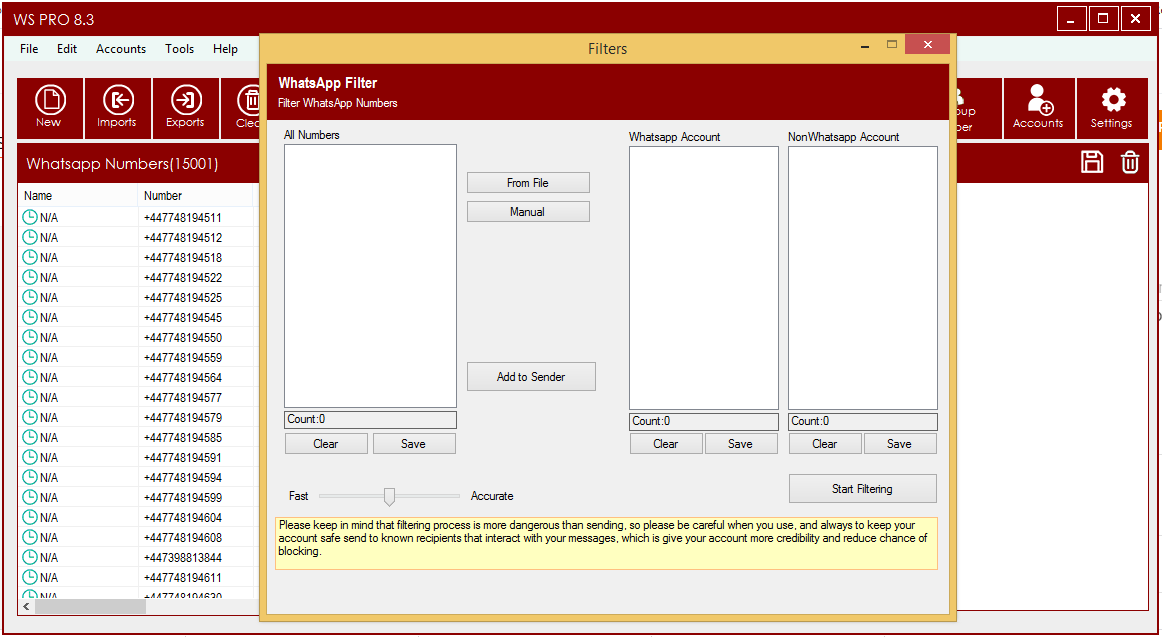
Task: Save the Whatsapp Account list
Action: tap(740, 444)
